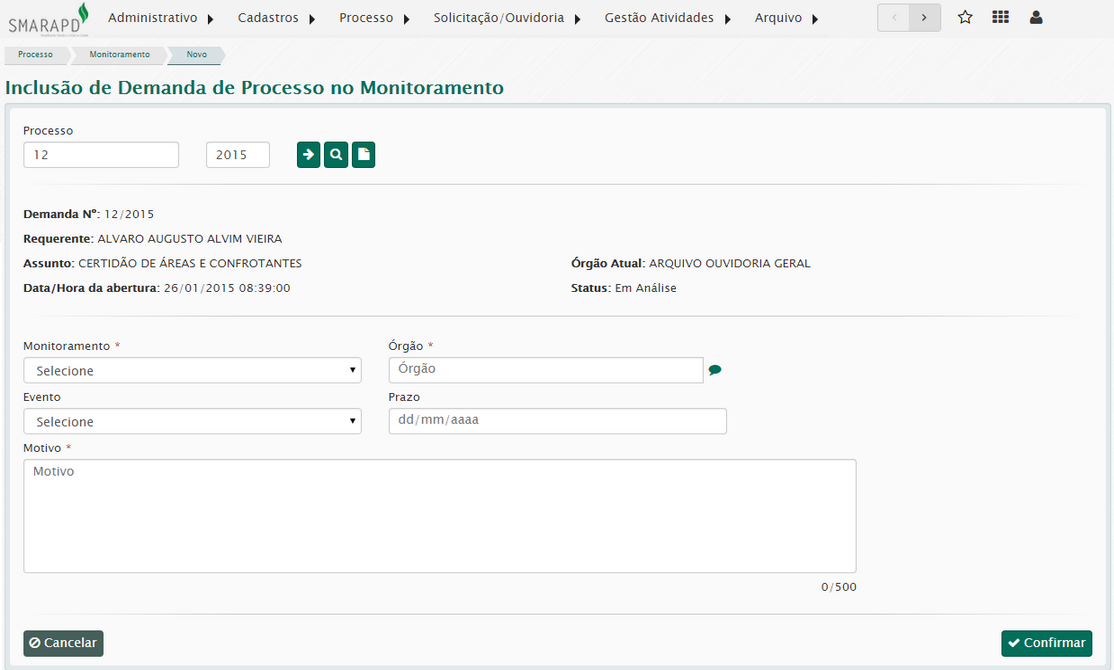Click the green arrow load process button

(309, 155)
